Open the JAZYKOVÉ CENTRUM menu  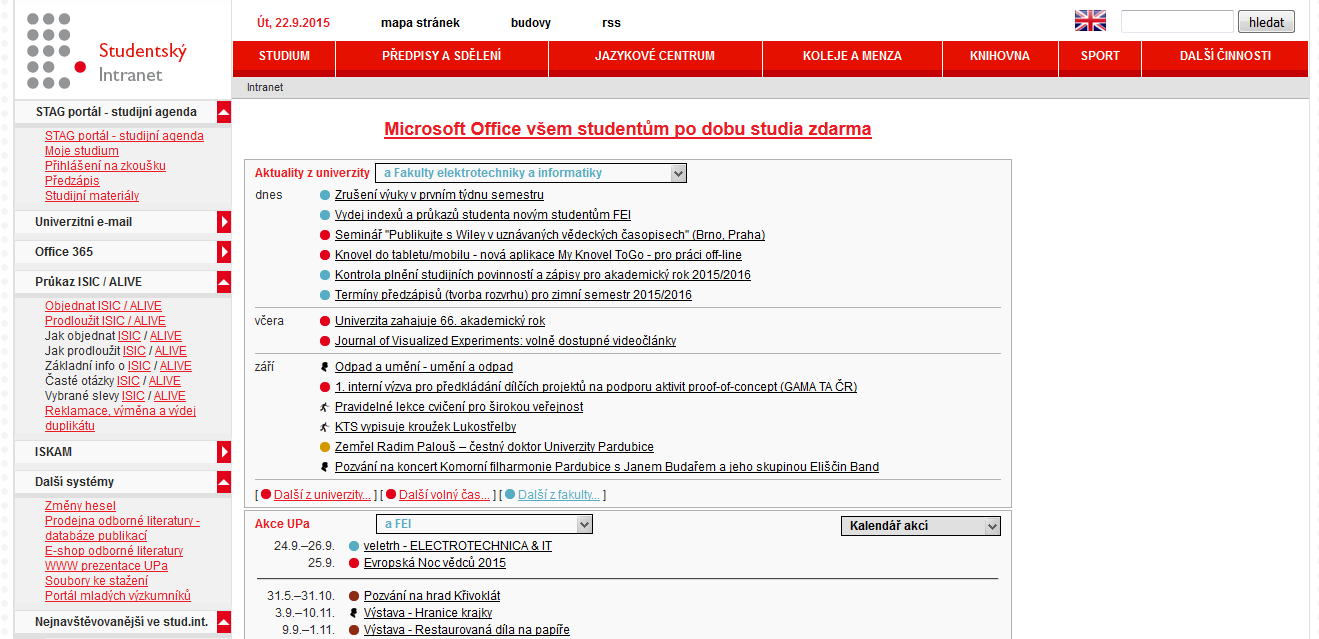tap(655, 56)
